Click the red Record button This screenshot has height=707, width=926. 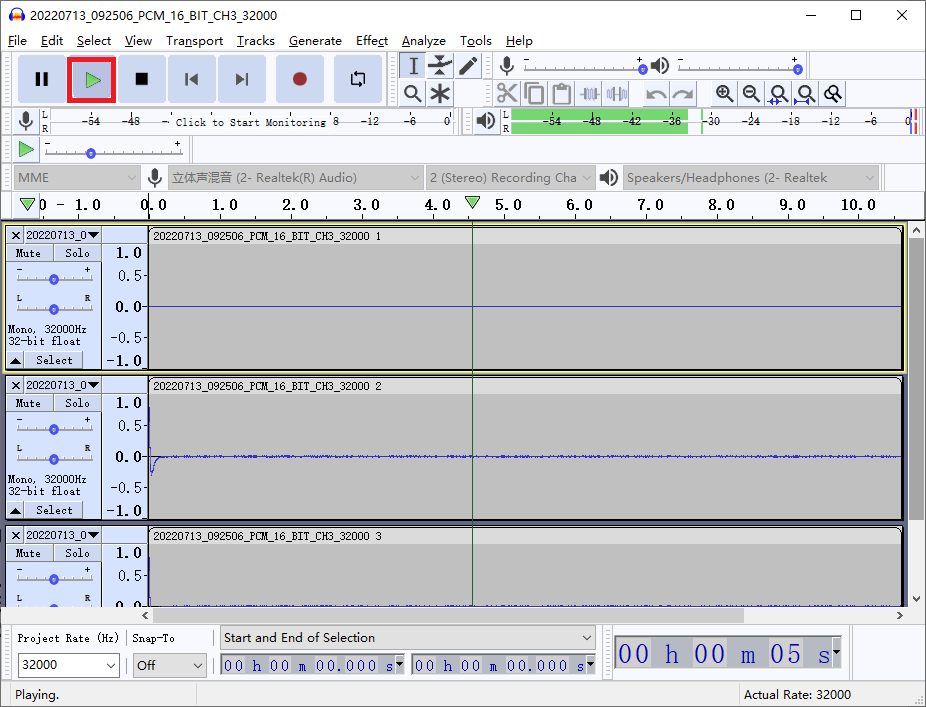click(299, 79)
